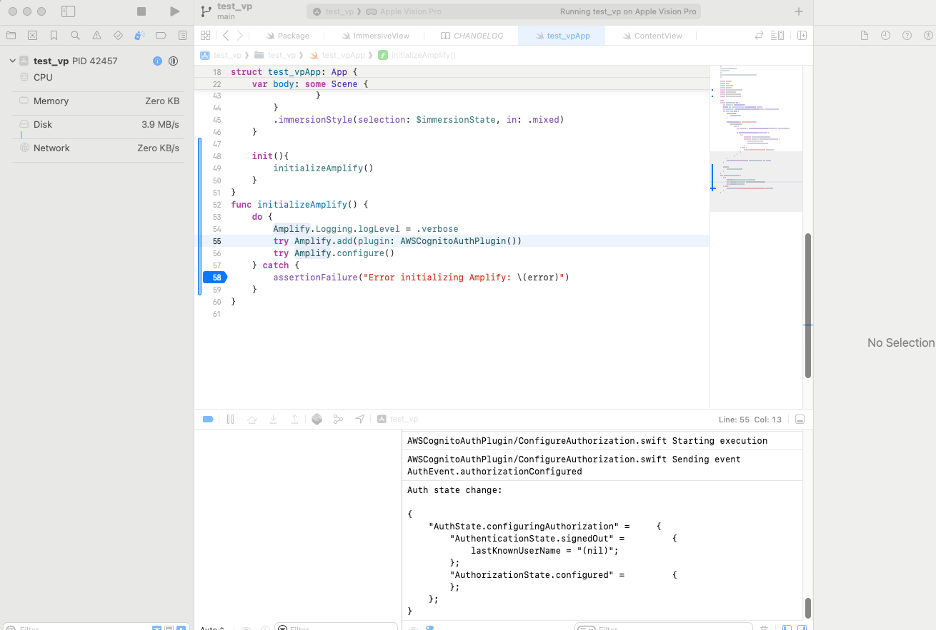936x630 pixels.
Task: Toggle breakpoint on line 58
Action: [214, 276]
